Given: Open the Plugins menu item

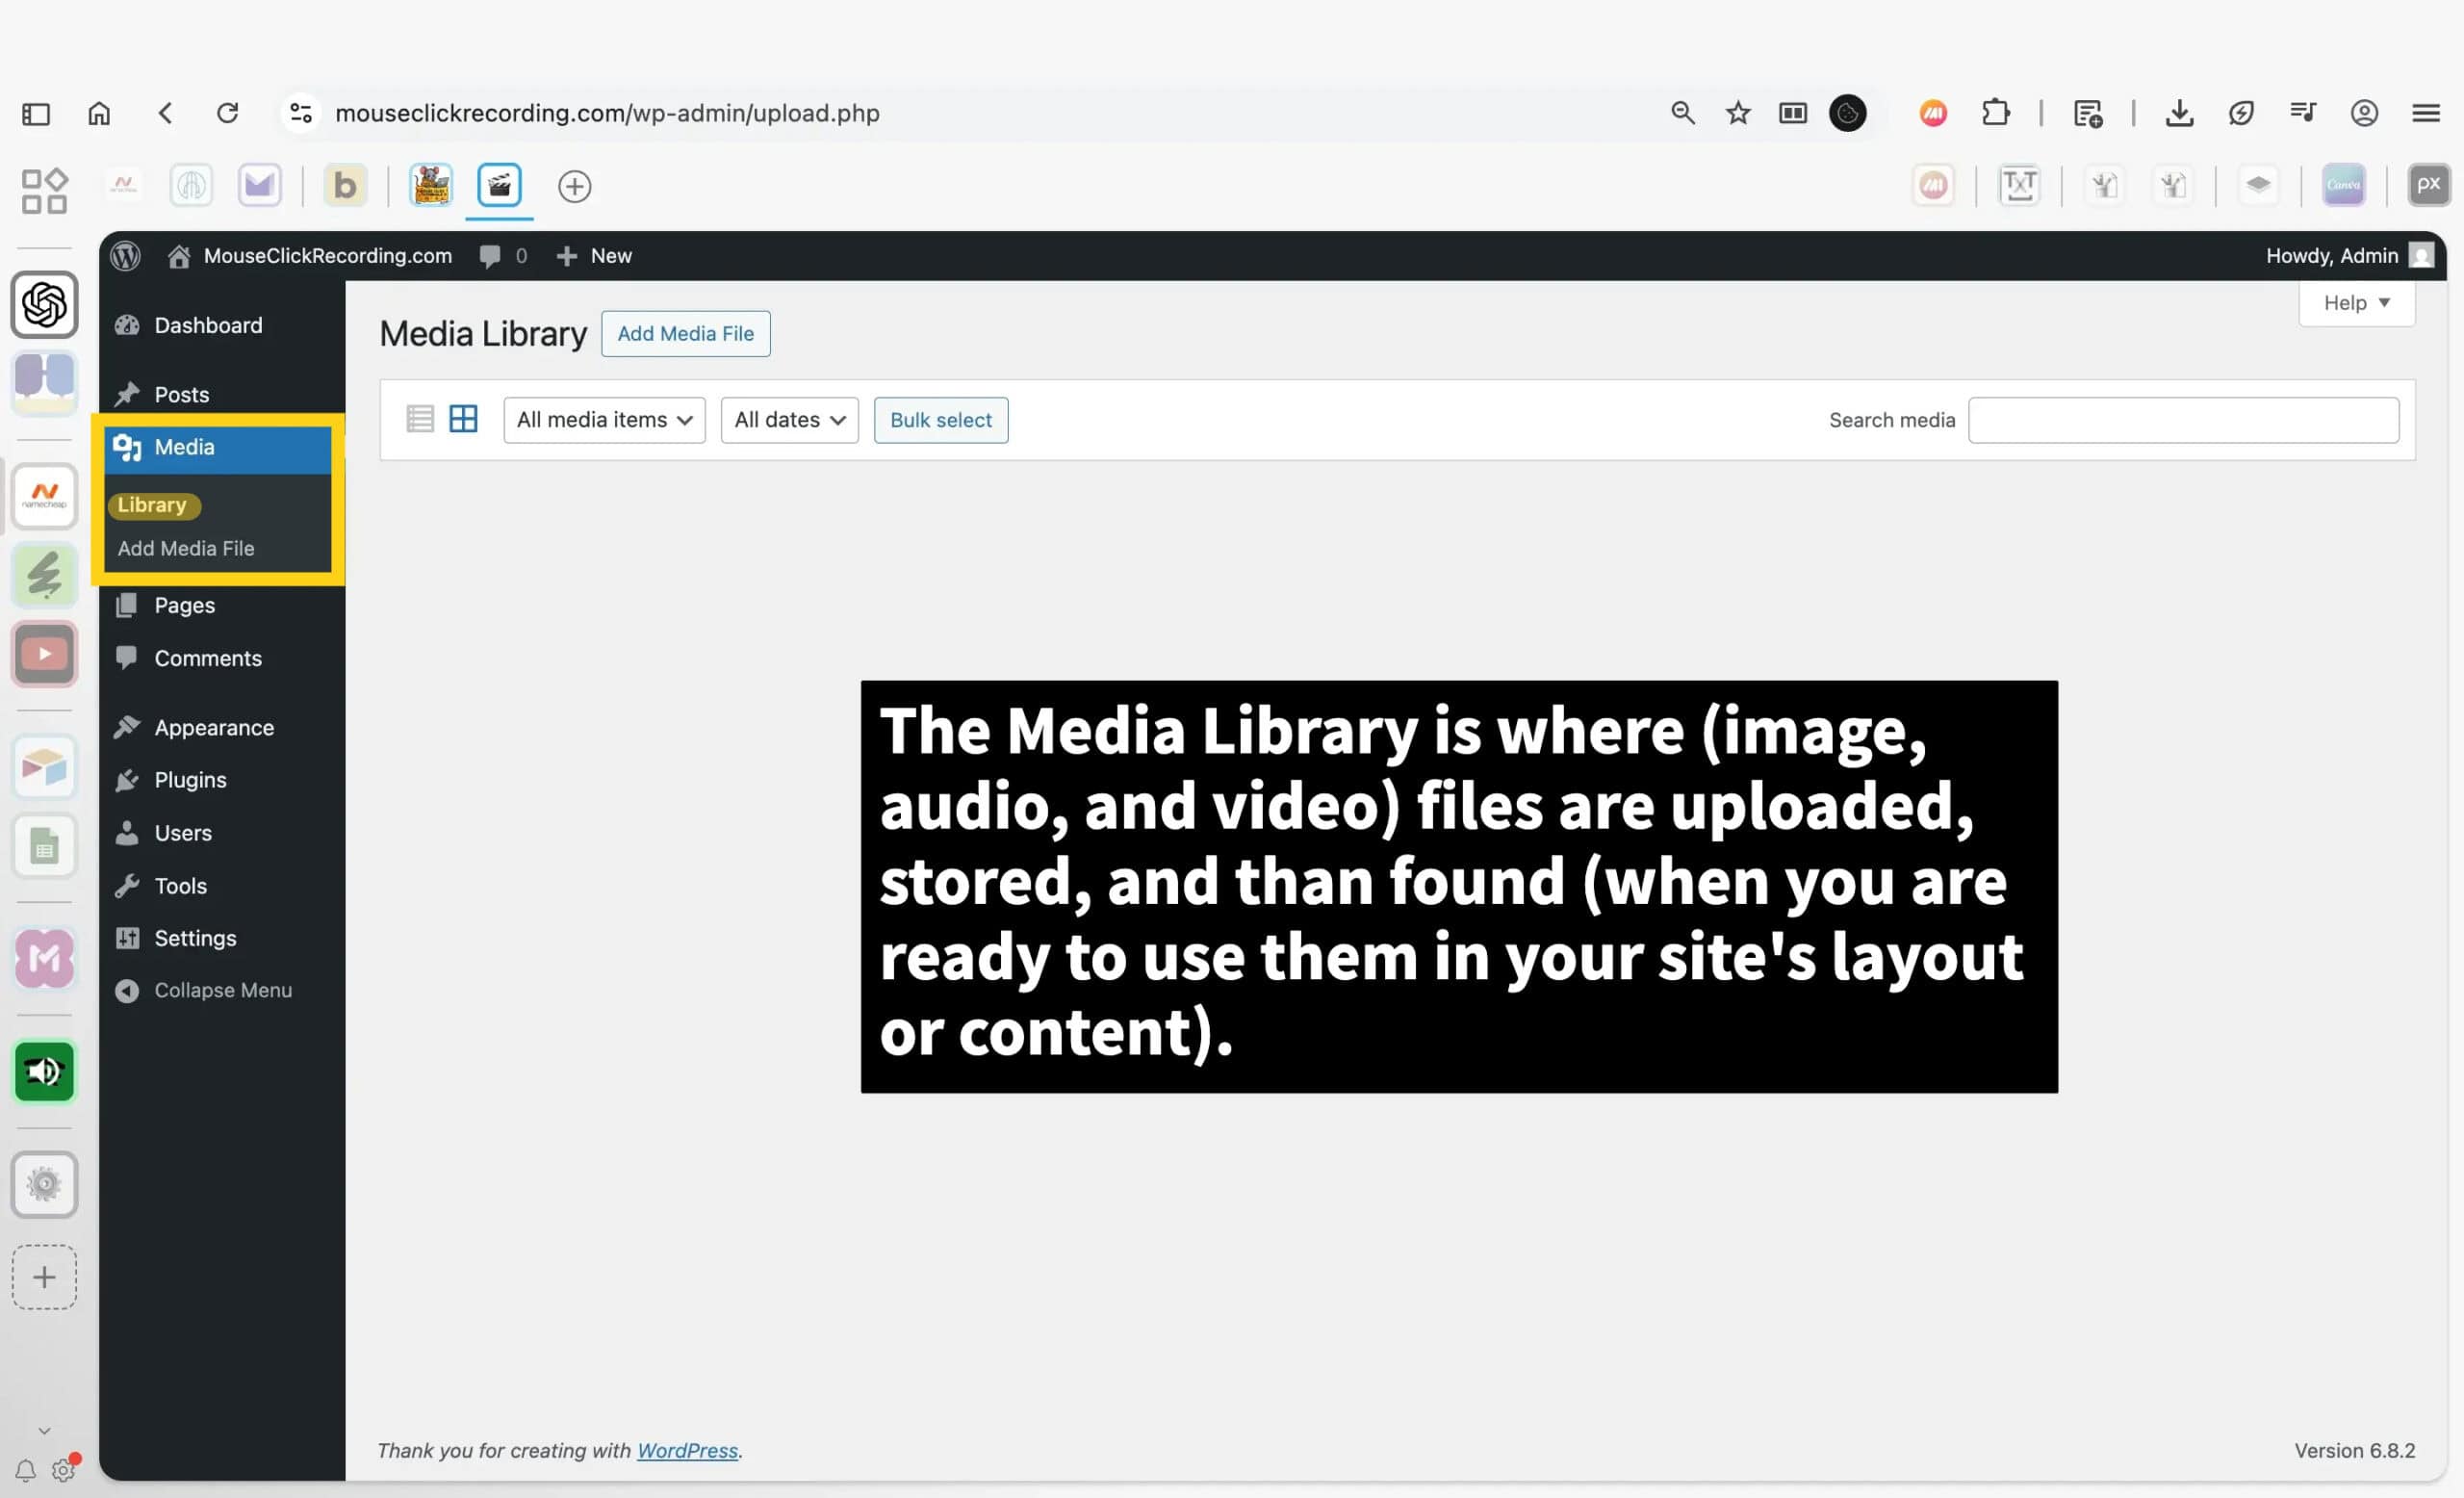Looking at the screenshot, I should 190,780.
